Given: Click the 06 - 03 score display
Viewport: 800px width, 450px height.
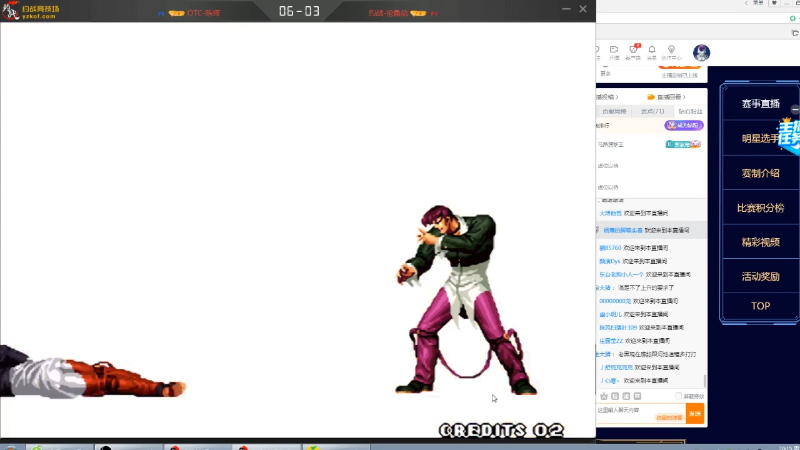Looking at the screenshot, I should [299, 11].
